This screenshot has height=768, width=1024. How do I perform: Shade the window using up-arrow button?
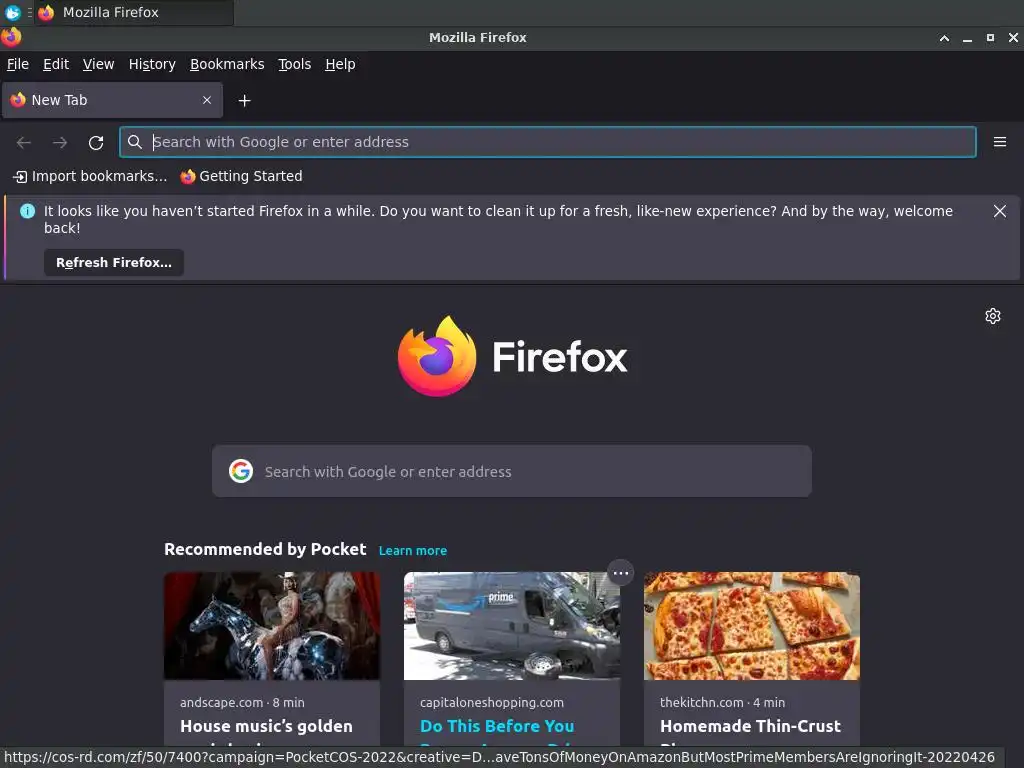click(944, 38)
